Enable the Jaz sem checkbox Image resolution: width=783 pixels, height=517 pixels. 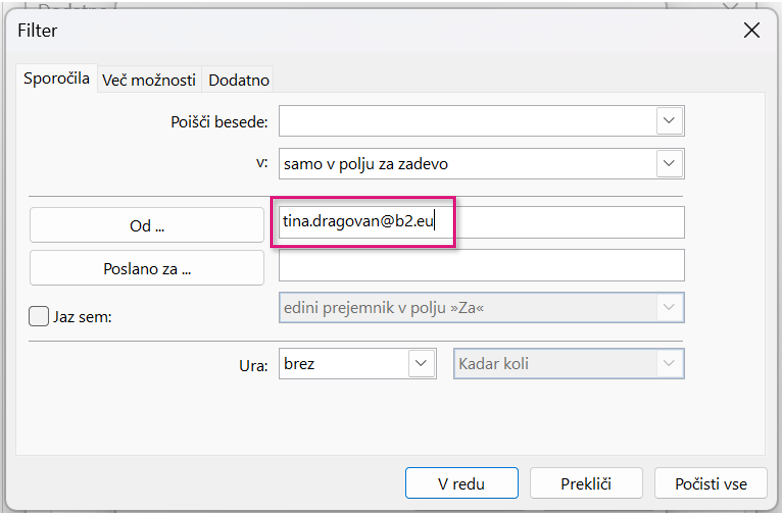point(38,317)
